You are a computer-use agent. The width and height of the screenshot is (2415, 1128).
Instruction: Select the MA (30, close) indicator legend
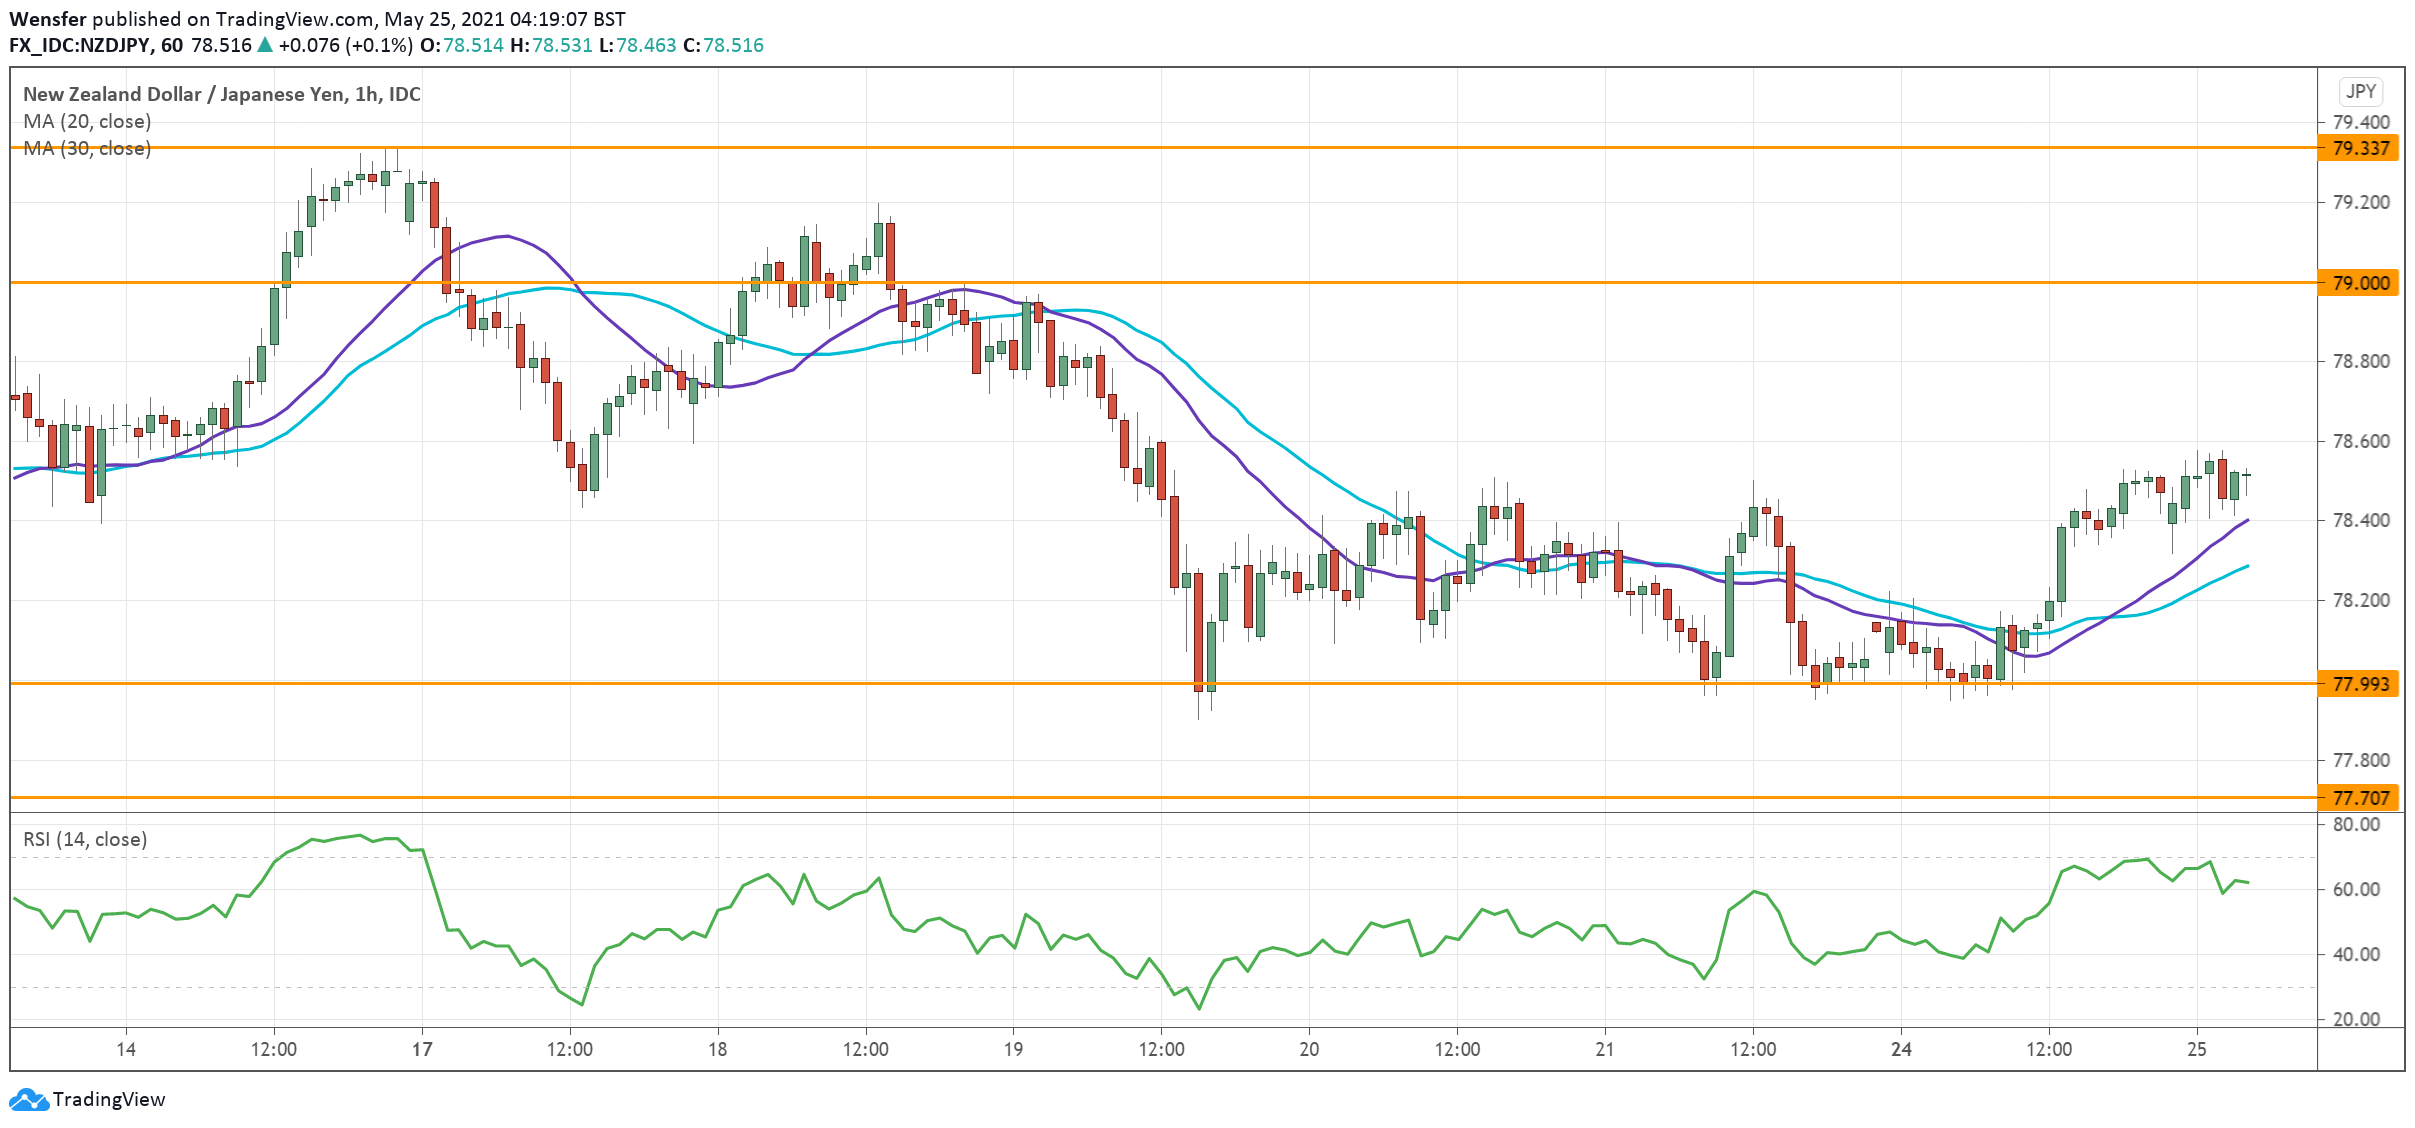tap(87, 148)
